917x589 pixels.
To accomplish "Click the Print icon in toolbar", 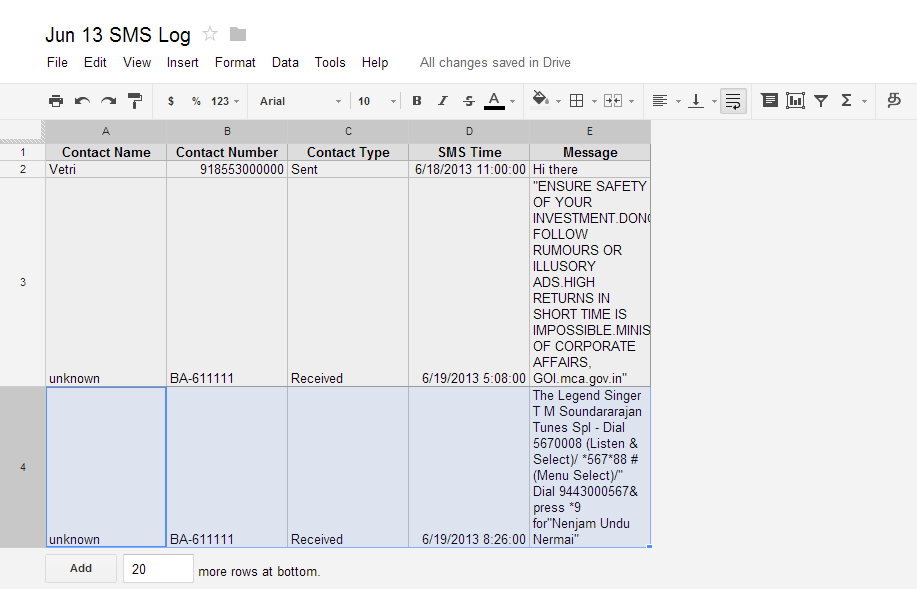I will (56, 101).
